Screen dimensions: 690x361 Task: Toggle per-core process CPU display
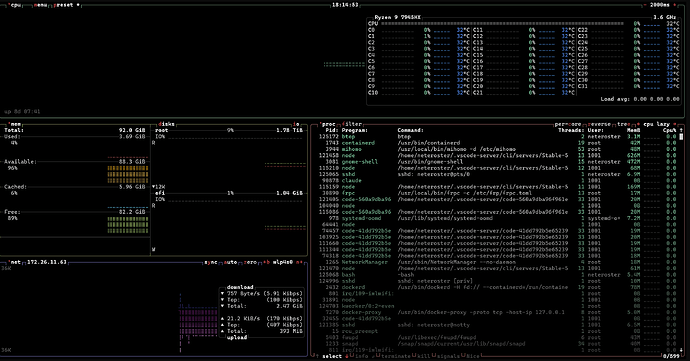coord(568,124)
